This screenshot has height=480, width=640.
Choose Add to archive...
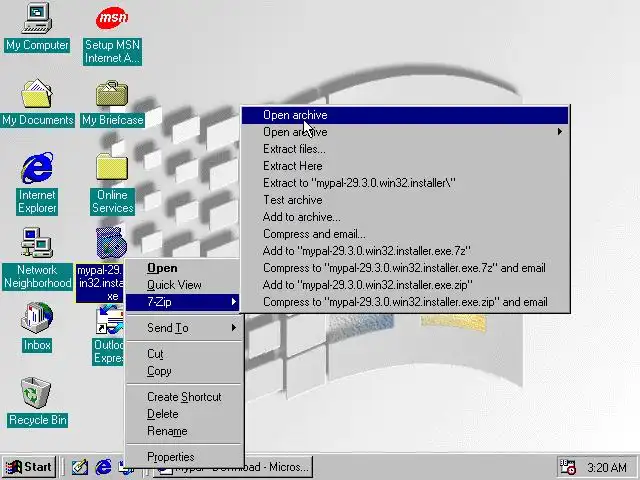click(405, 217)
